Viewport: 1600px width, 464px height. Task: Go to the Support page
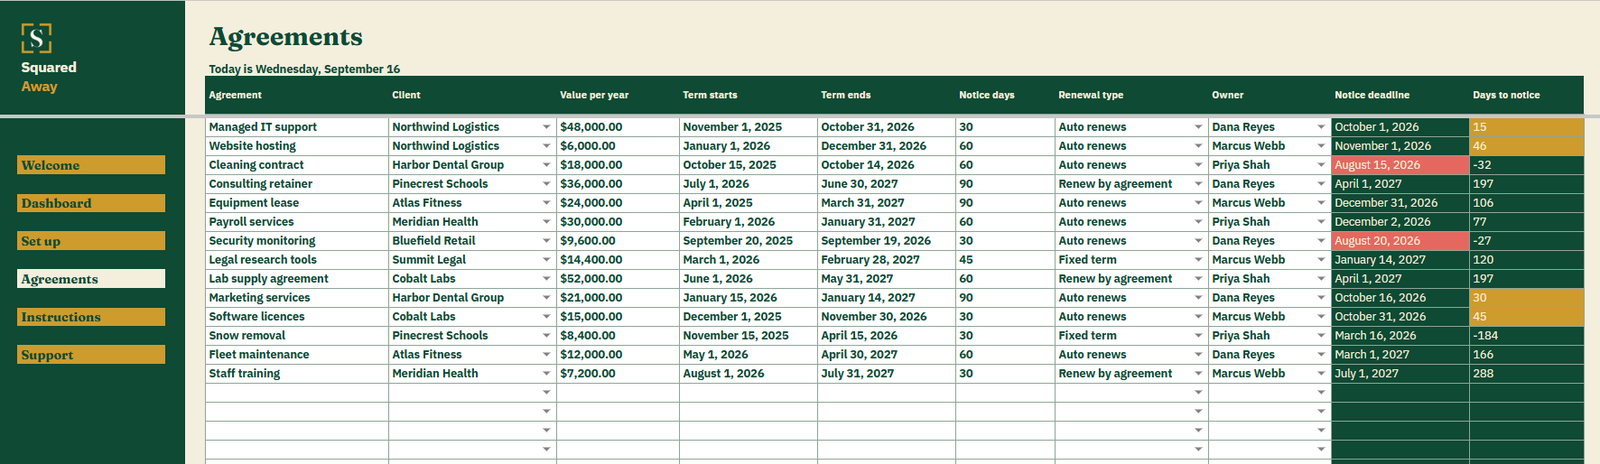91,355
